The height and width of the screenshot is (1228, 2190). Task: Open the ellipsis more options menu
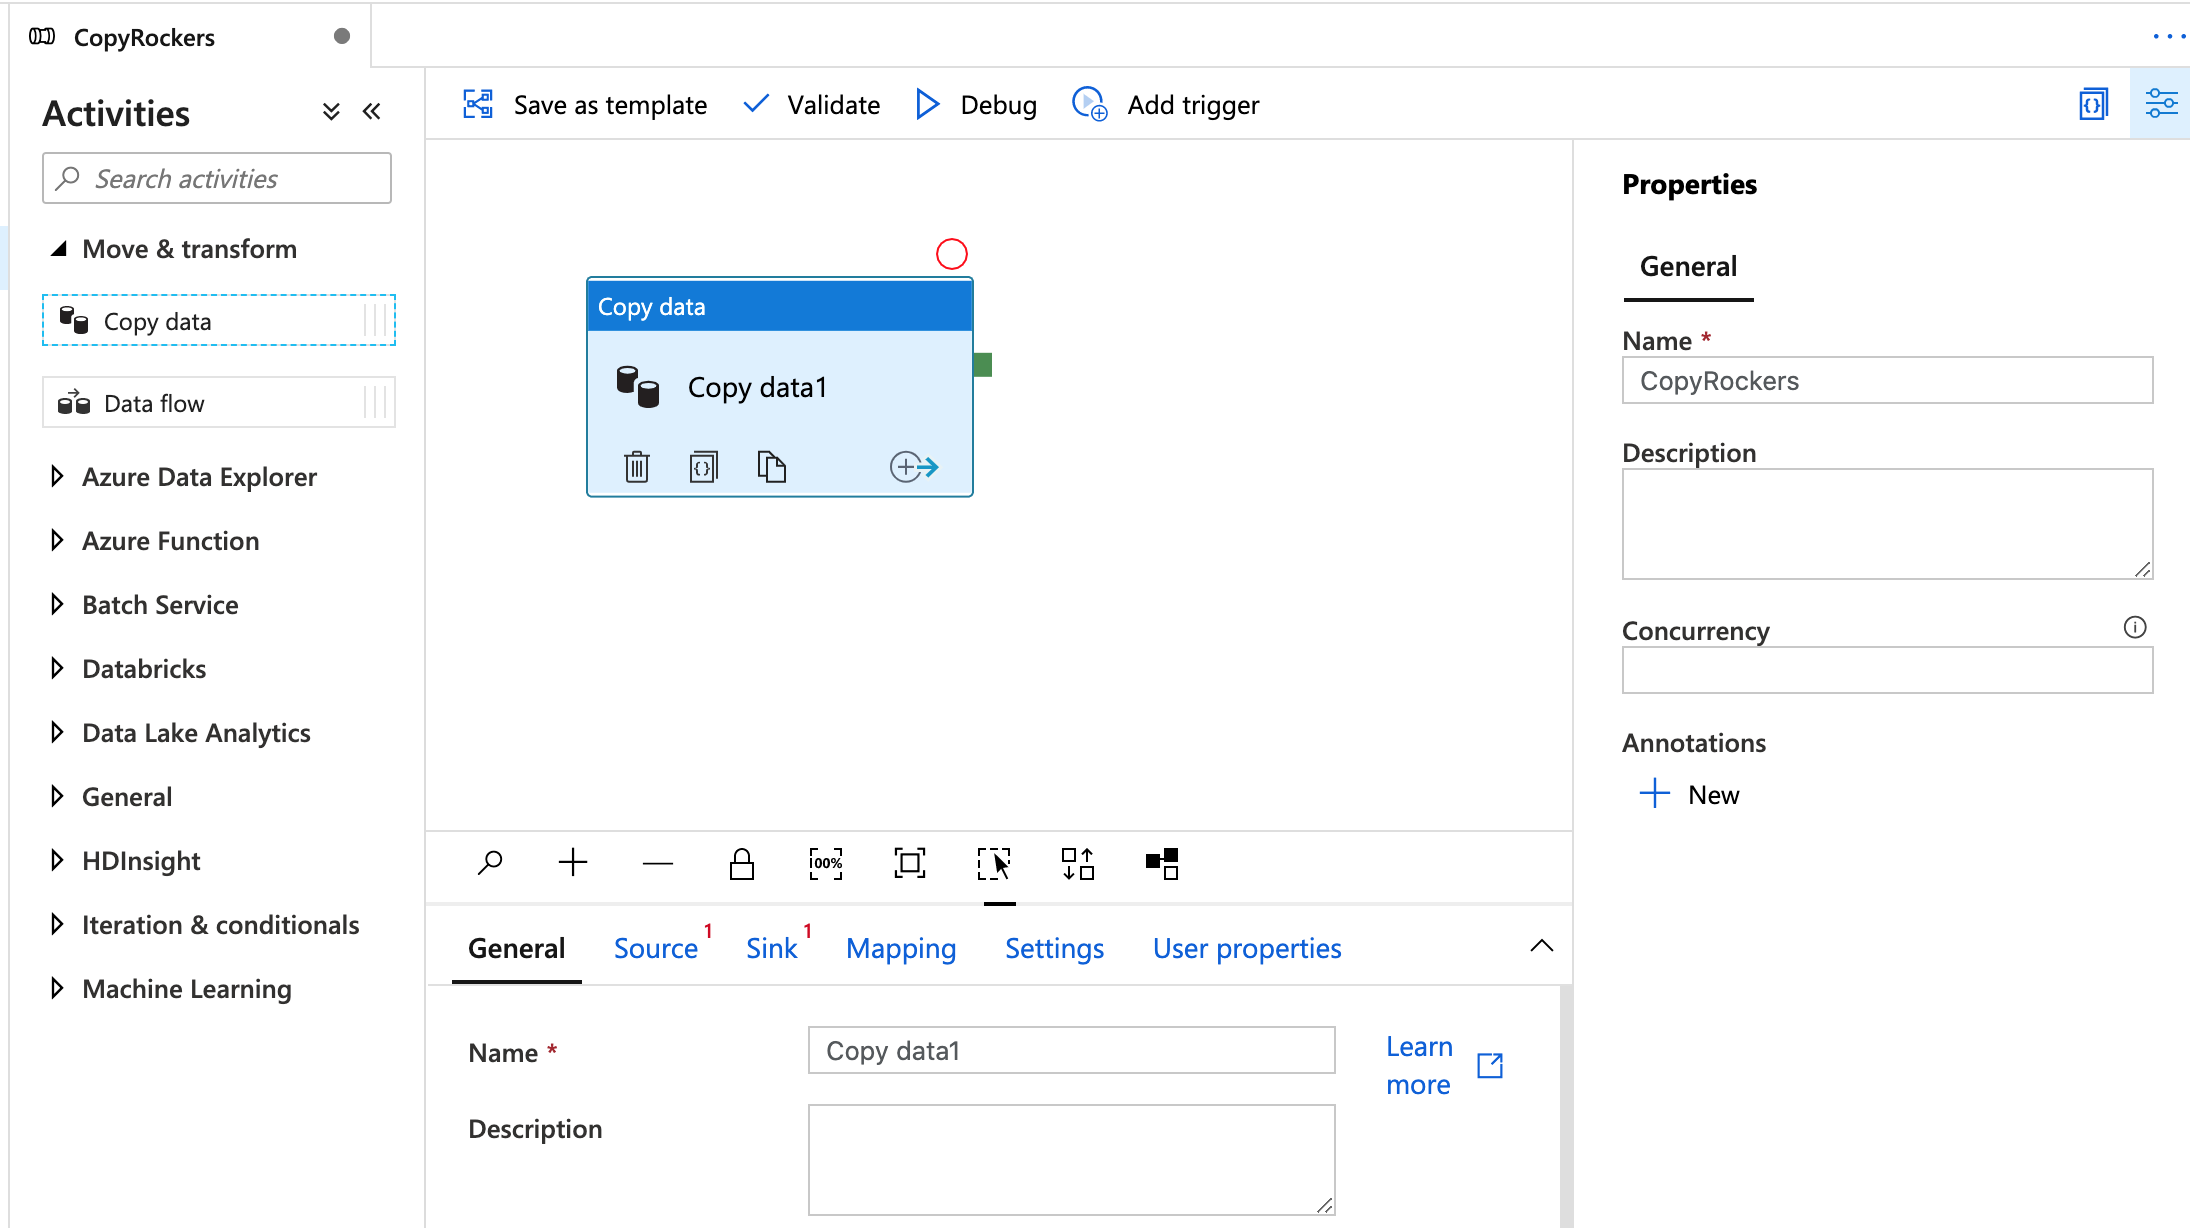point(2169,36)
